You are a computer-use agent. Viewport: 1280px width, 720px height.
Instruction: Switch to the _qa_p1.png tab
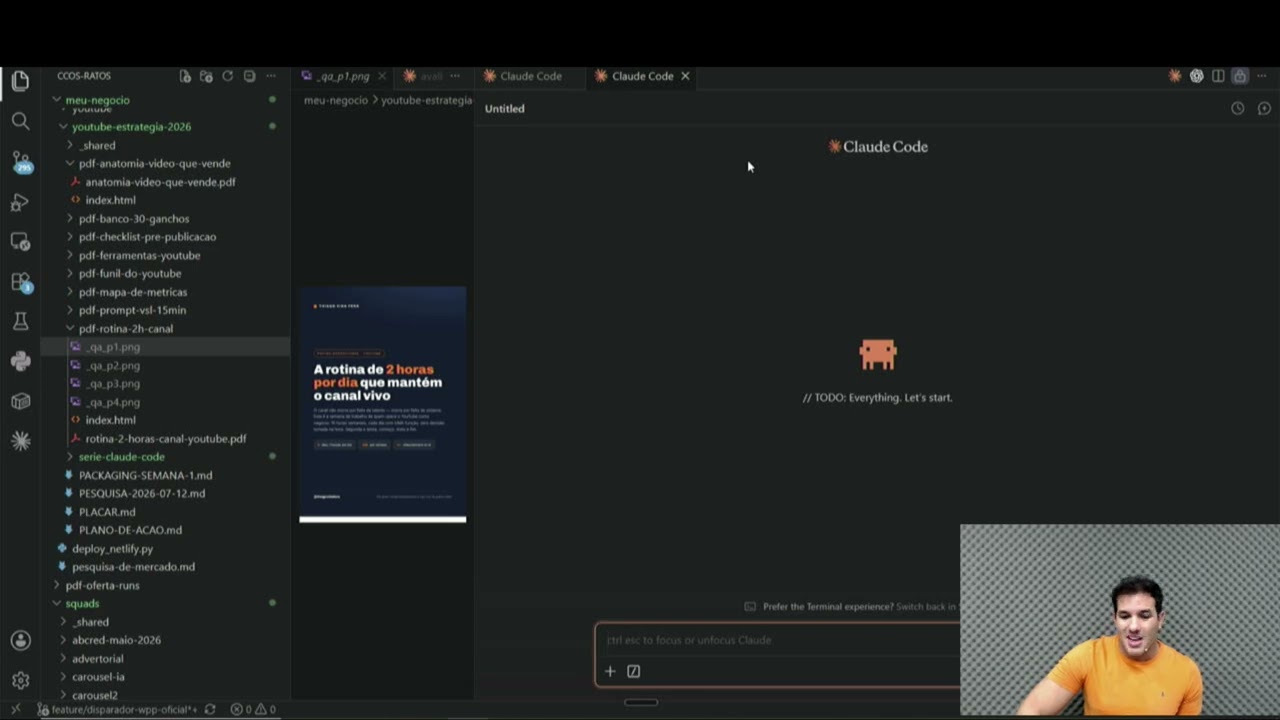[x=343, y=76]
